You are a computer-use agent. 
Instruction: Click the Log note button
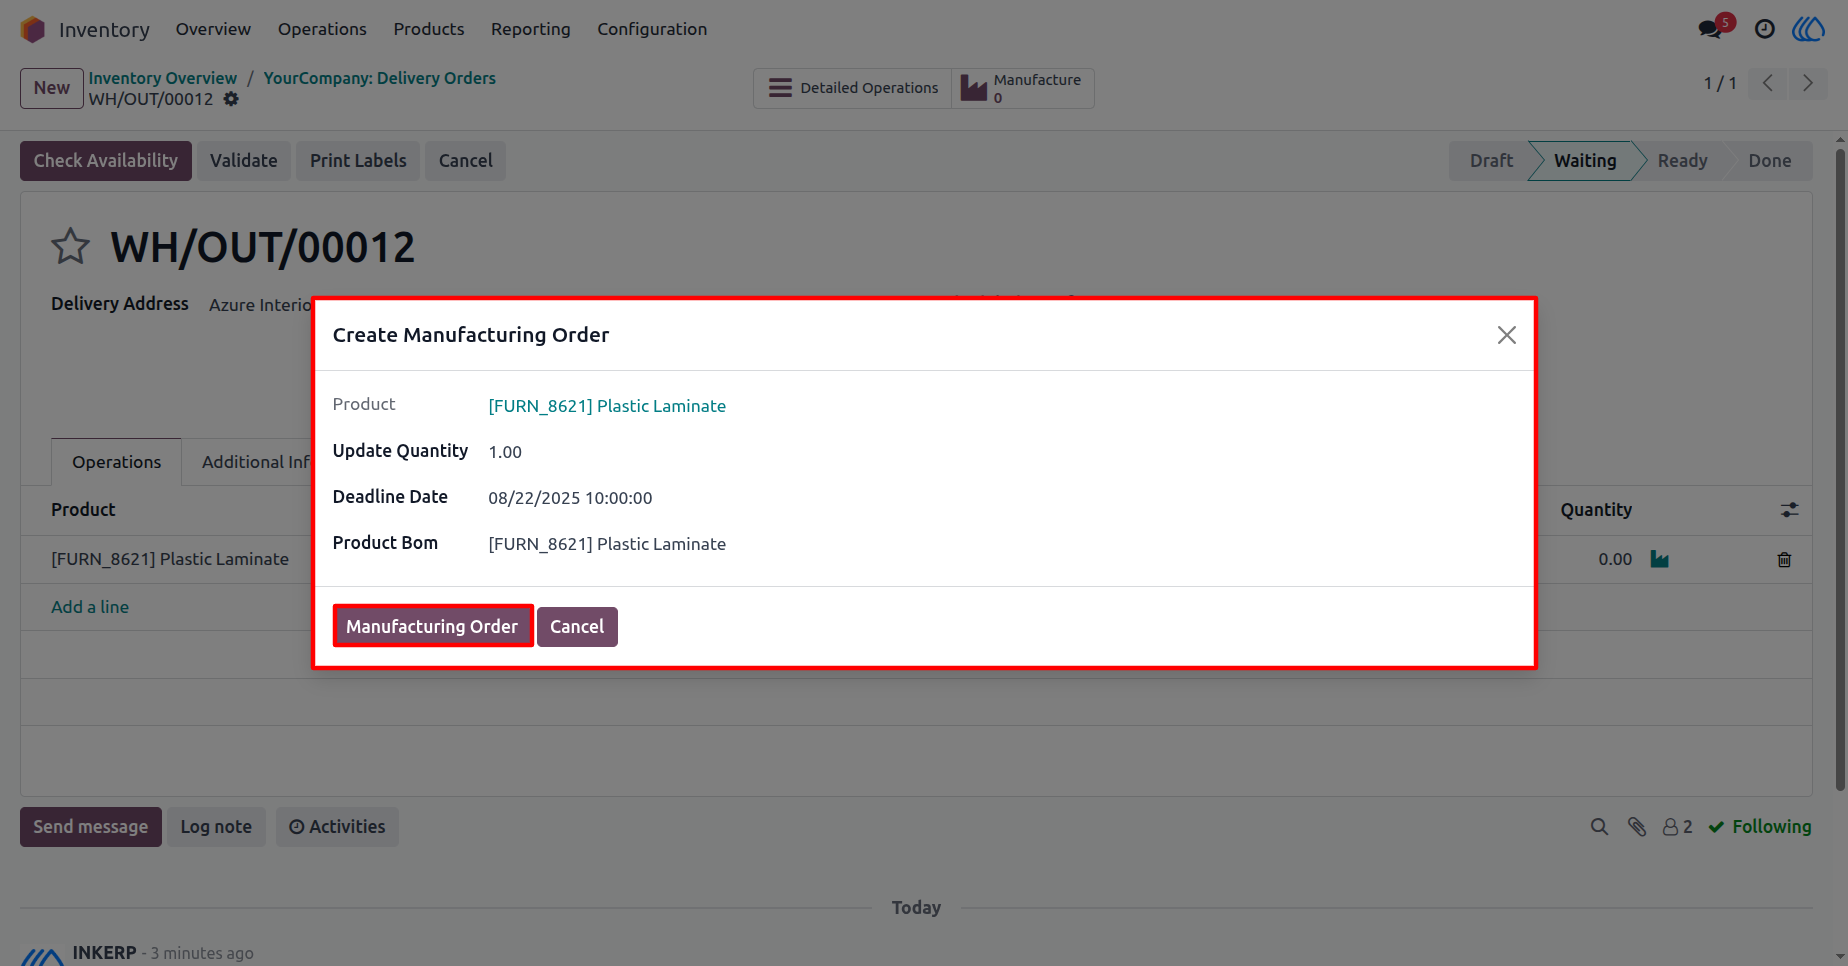click(216, 827)
